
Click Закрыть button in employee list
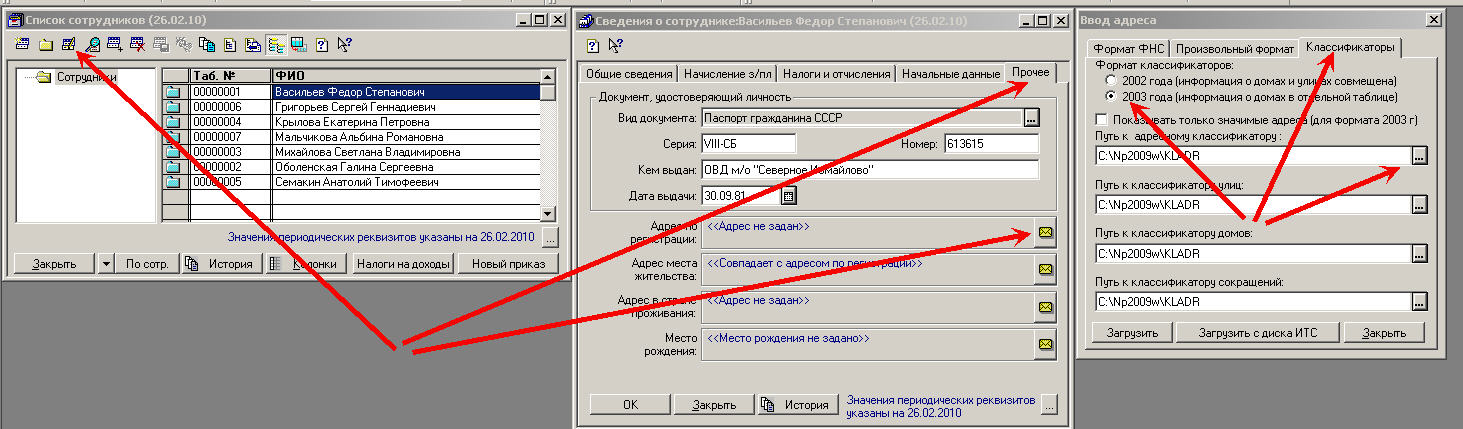tap(54, 264)
